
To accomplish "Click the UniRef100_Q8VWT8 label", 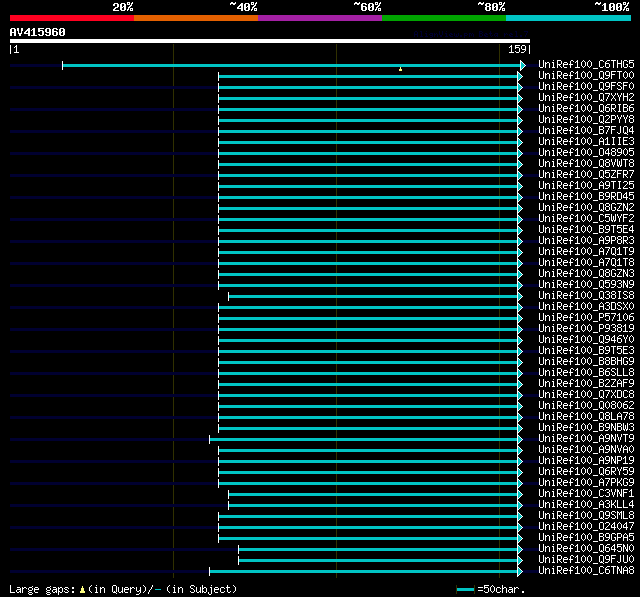I will [586, 164].
